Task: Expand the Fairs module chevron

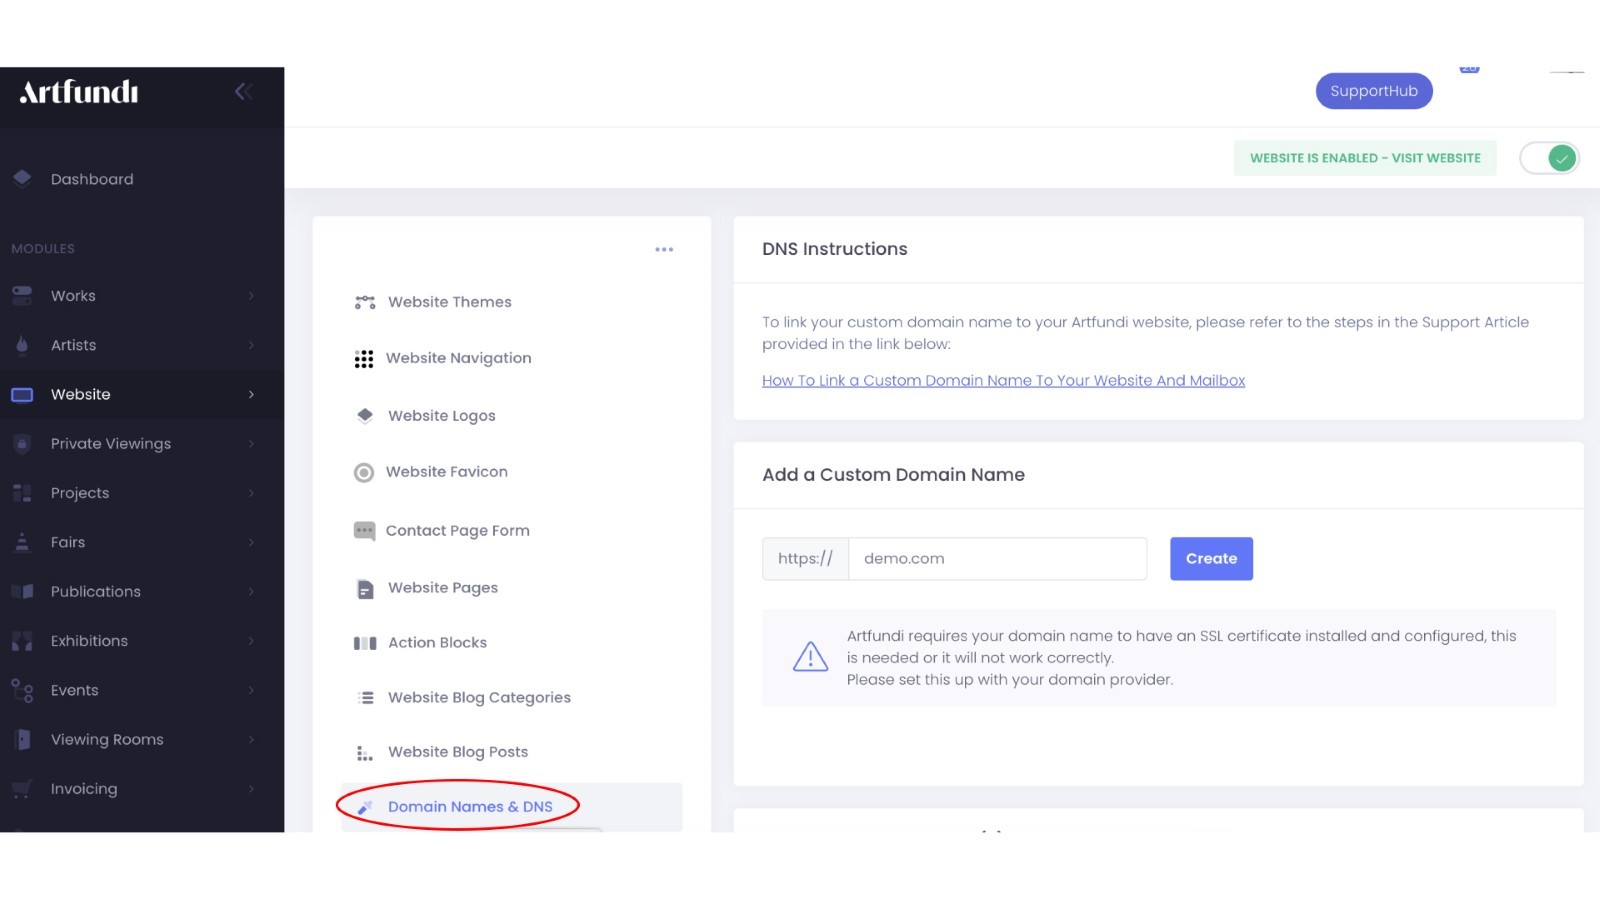Action: [x=251, y=542]
